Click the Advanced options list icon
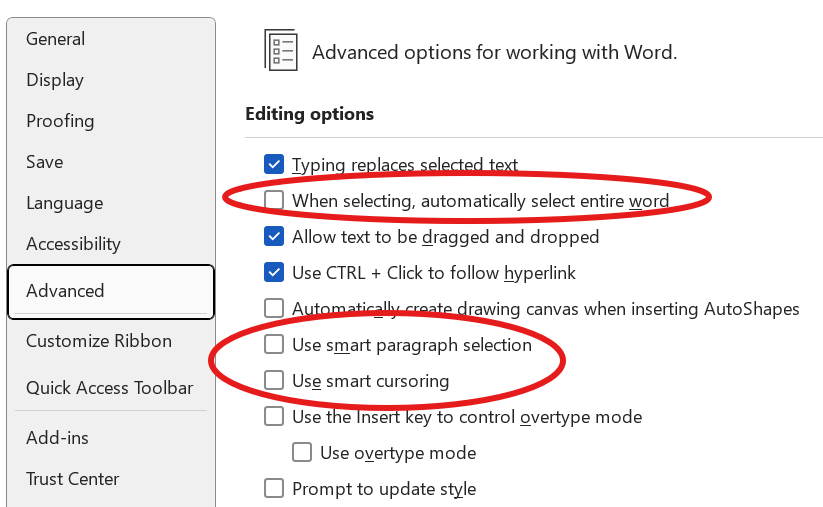 (281, 50)
